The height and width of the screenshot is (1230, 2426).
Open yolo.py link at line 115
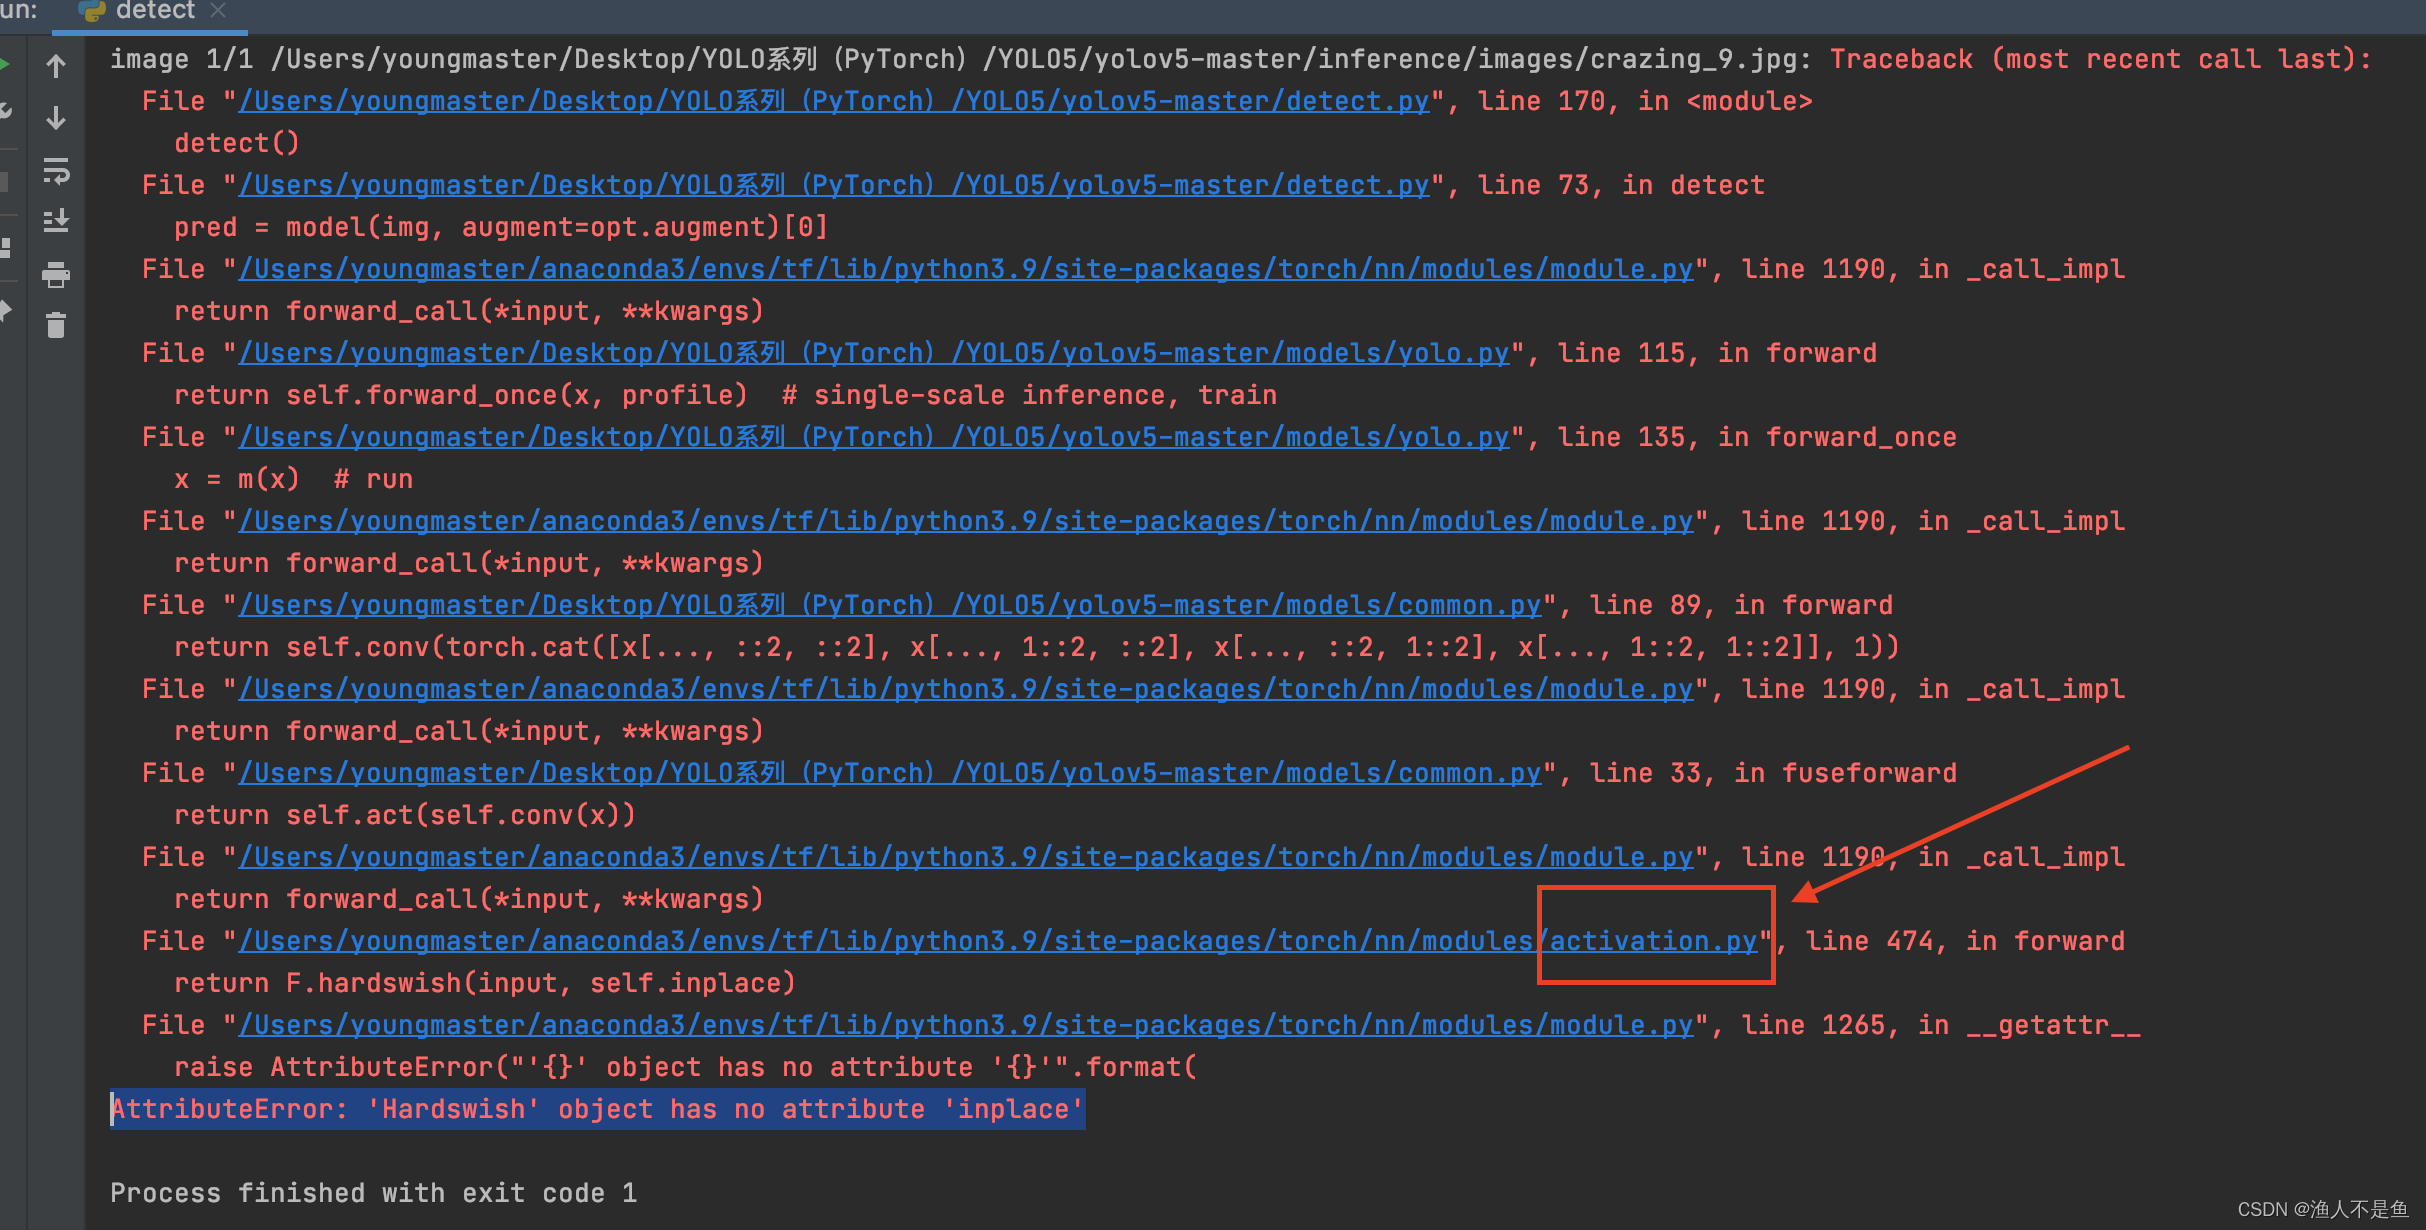pyautogui.click(x=874, y=352)
